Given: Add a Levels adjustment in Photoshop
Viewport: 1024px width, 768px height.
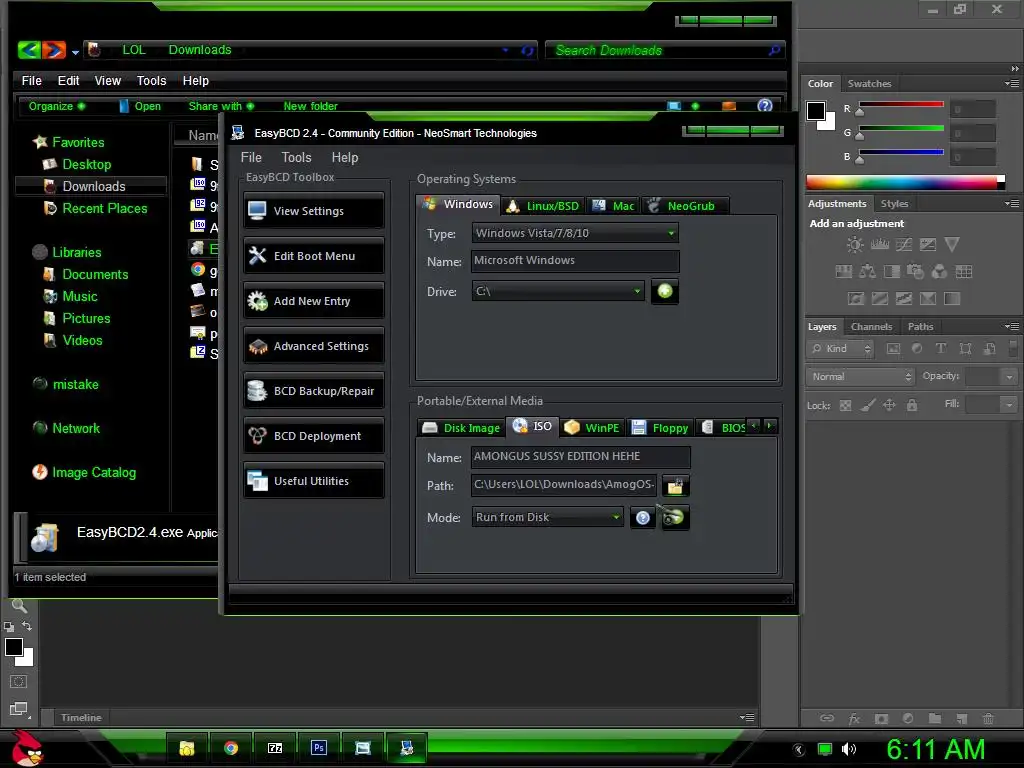Looking at the screenshot, I should point(880,245).
